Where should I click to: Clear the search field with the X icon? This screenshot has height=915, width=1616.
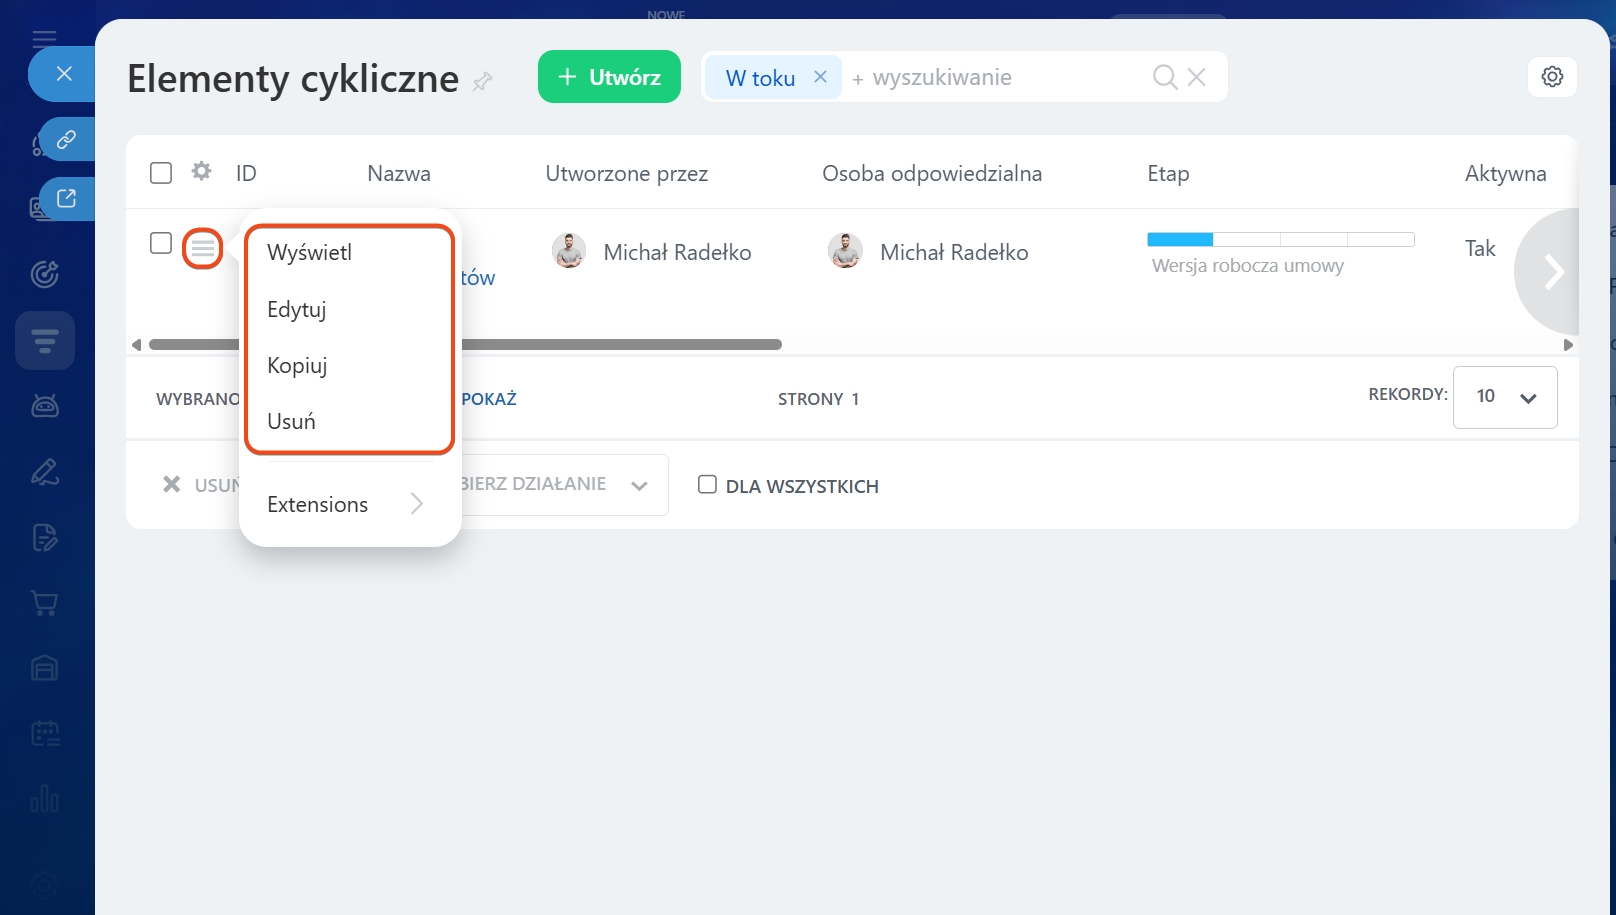[1196, 77]
